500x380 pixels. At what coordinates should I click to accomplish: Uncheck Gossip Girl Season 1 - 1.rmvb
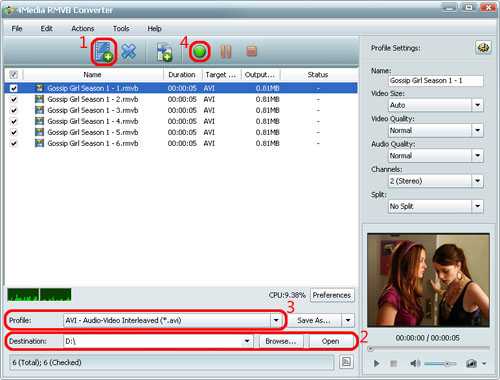coord(14,88)
